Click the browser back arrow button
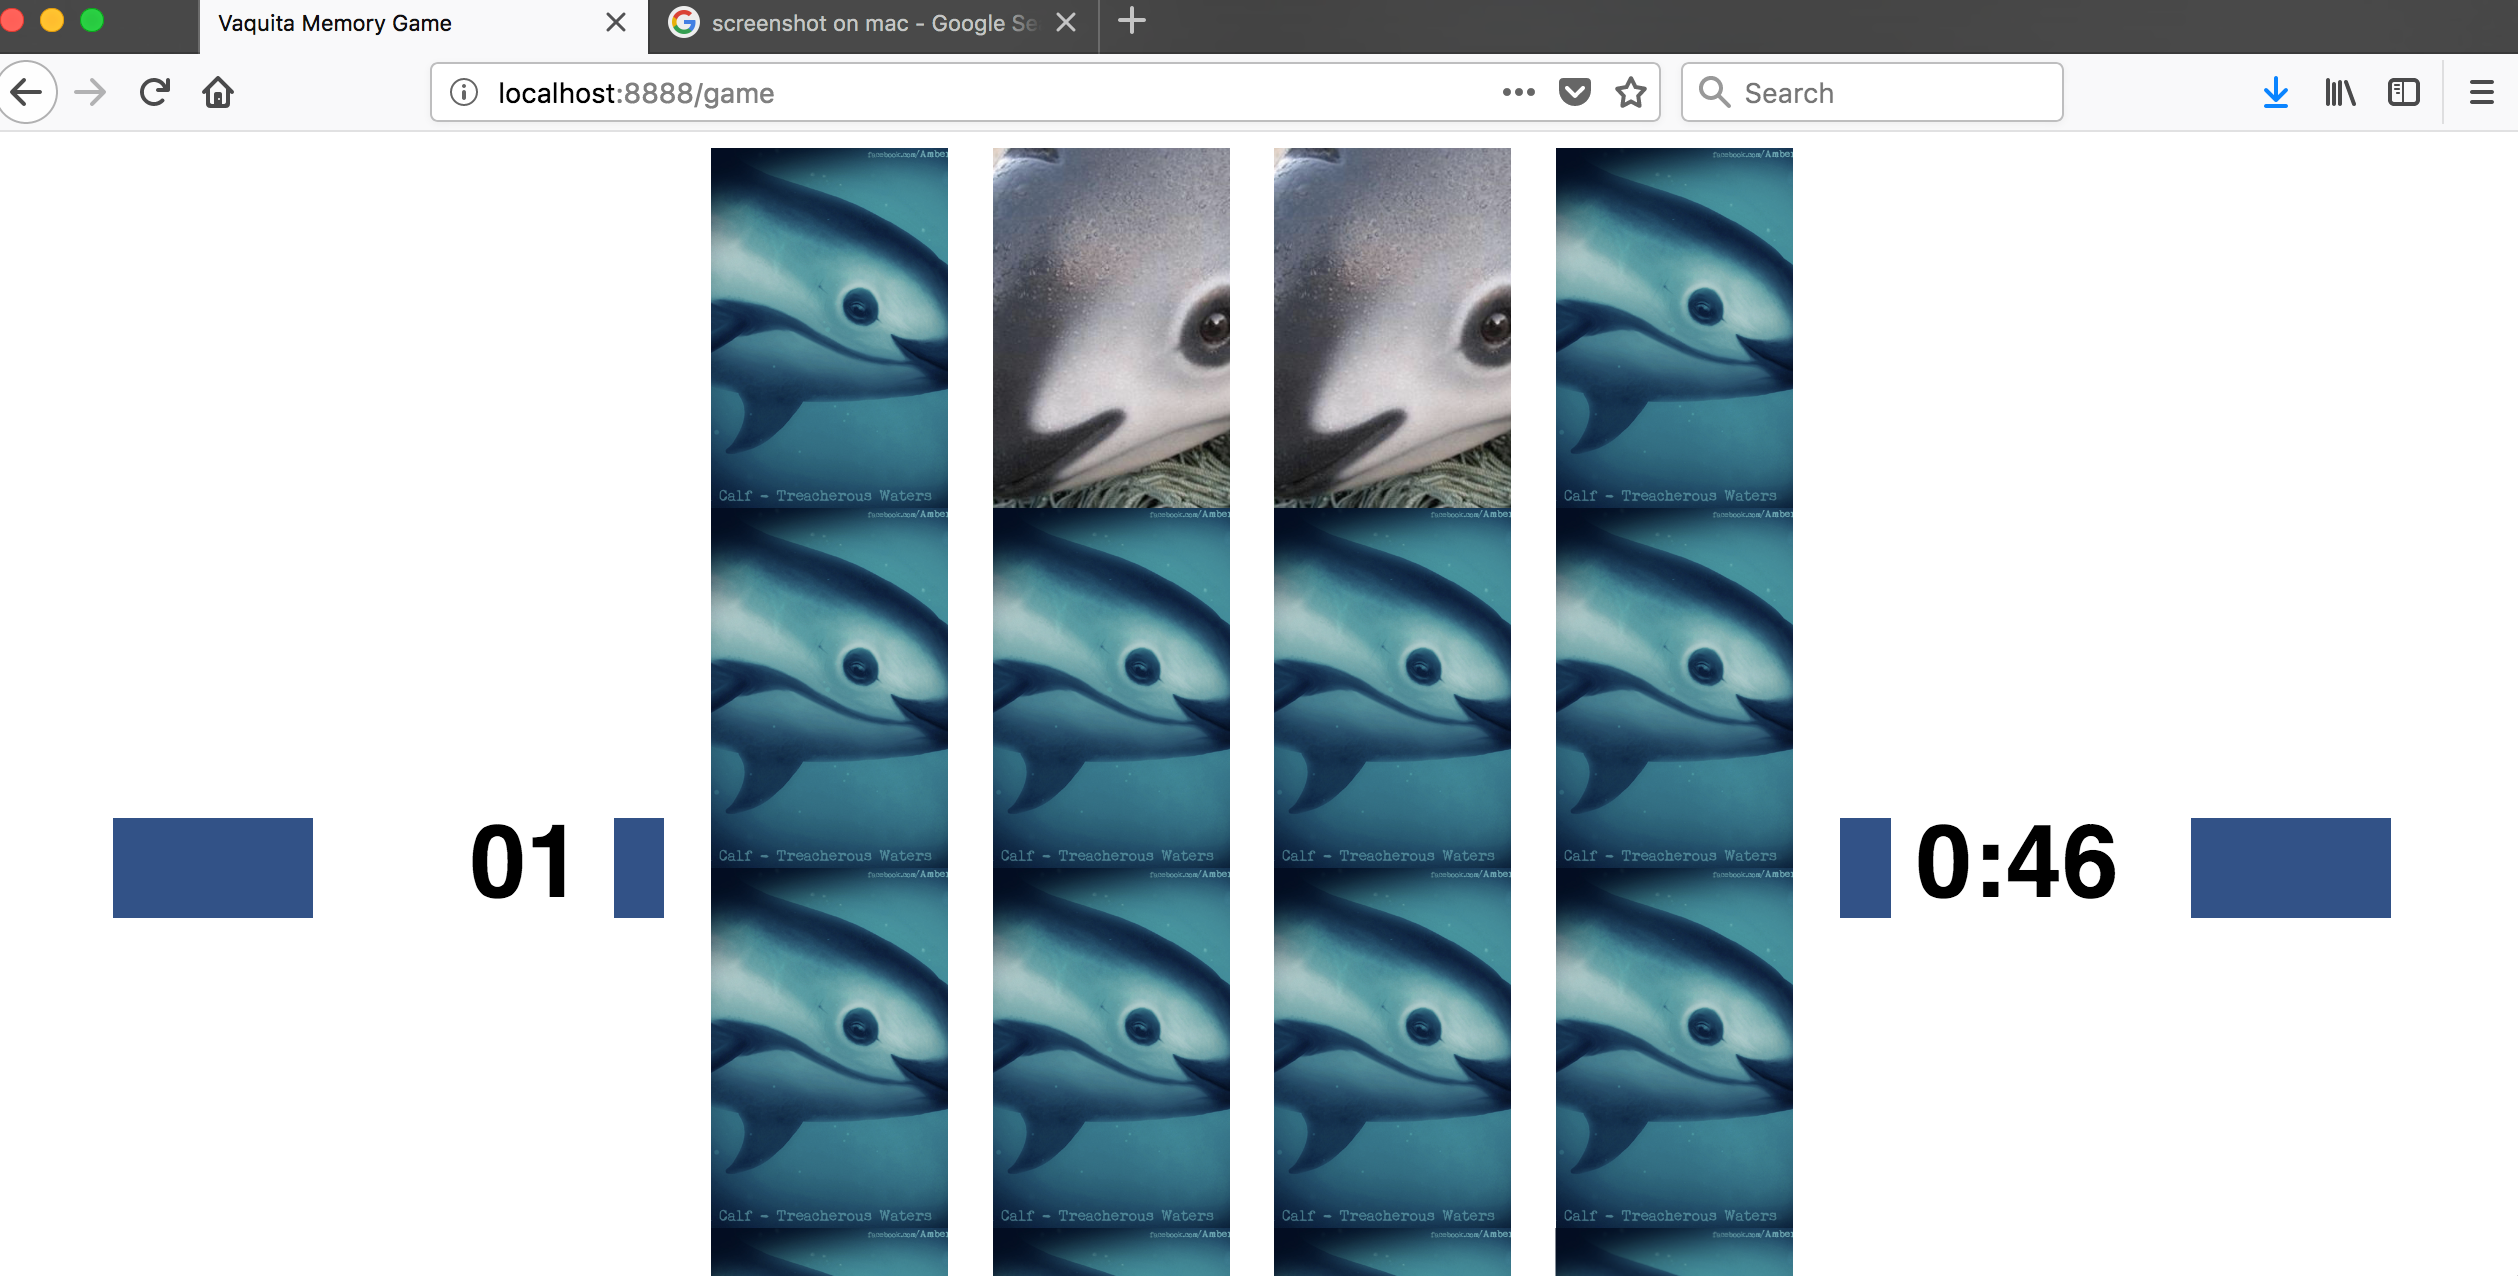Viewport: 2518px width, 1276px height. pos(27,93)
